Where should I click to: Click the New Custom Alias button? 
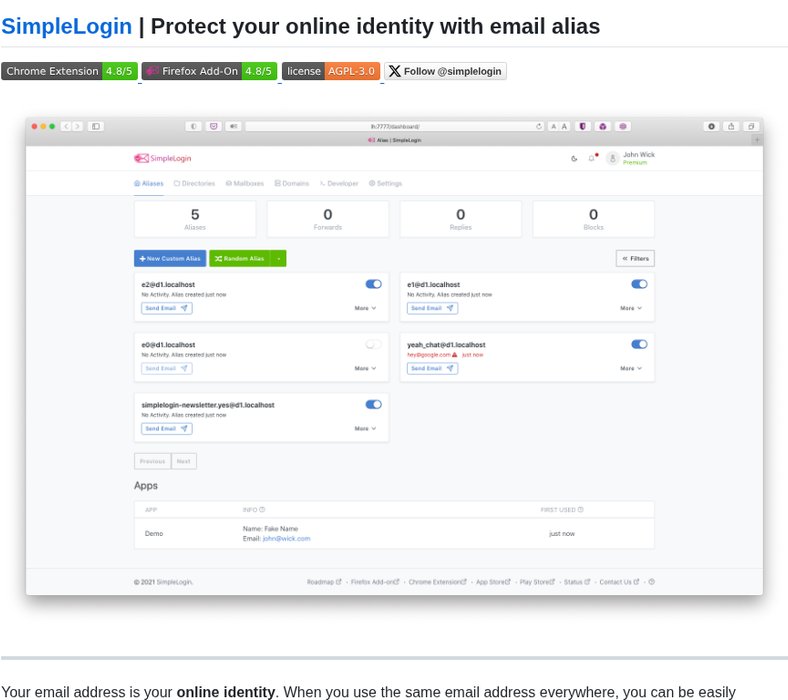(170, 259)
